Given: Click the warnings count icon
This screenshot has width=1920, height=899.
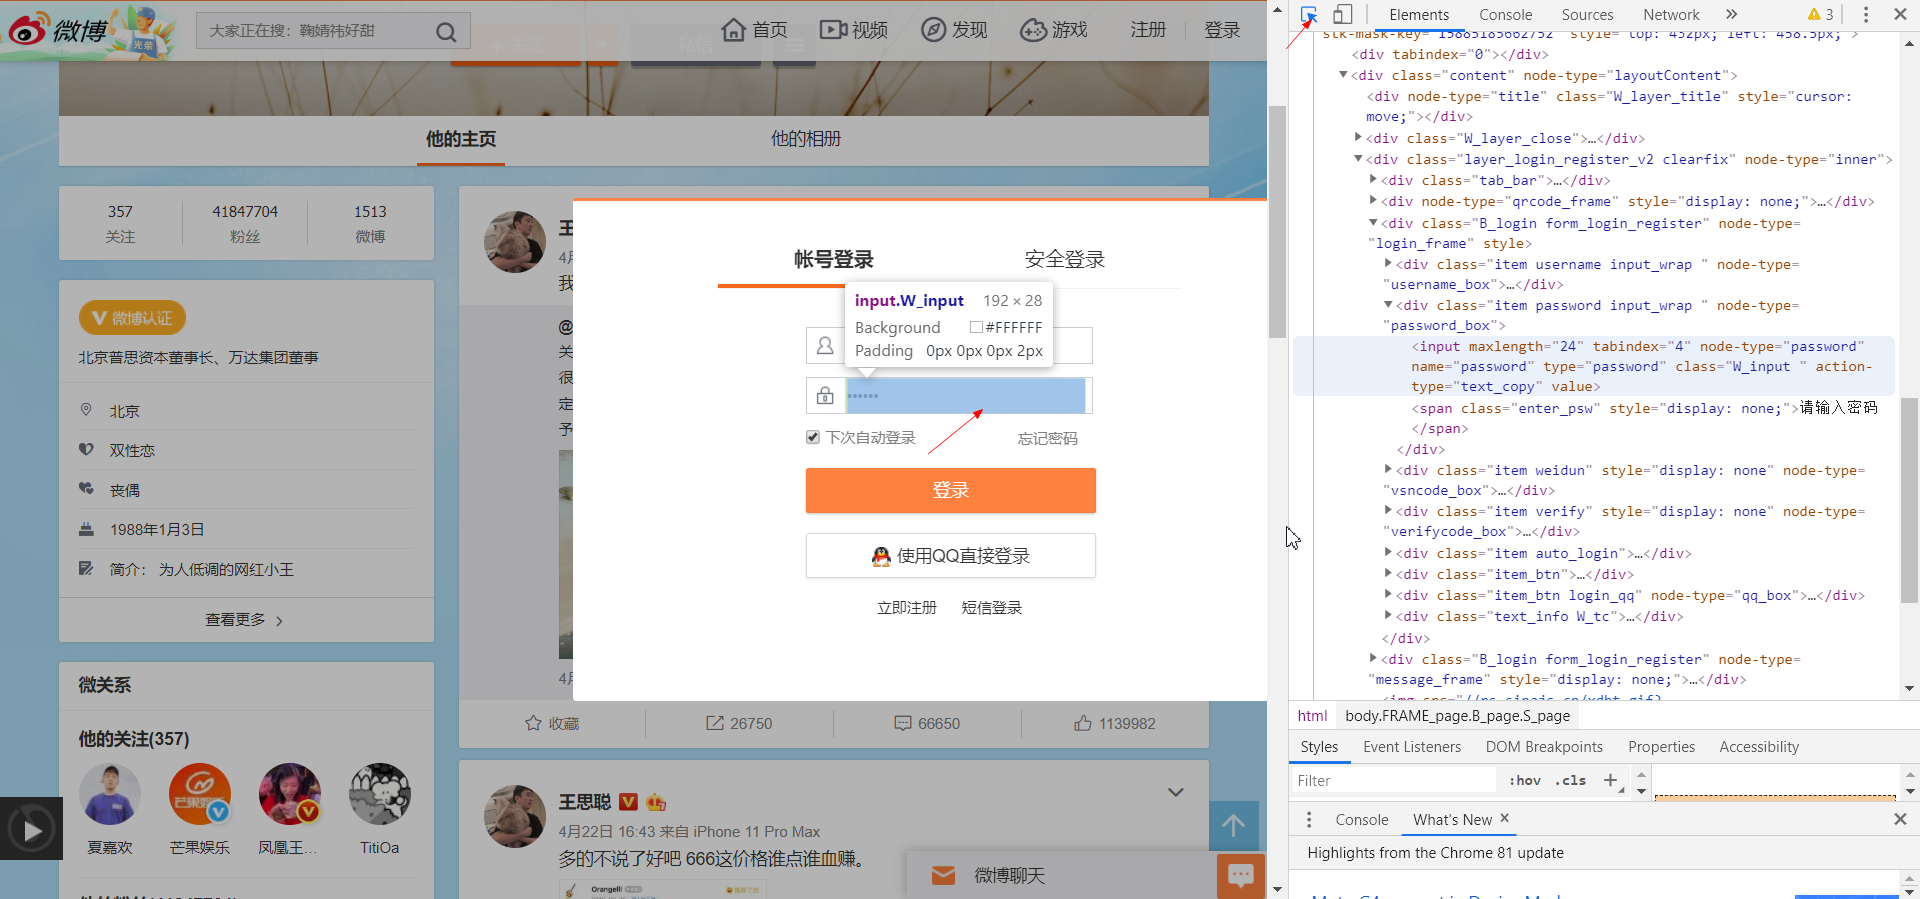Looking at the screenshot, I should [1821, 14].
